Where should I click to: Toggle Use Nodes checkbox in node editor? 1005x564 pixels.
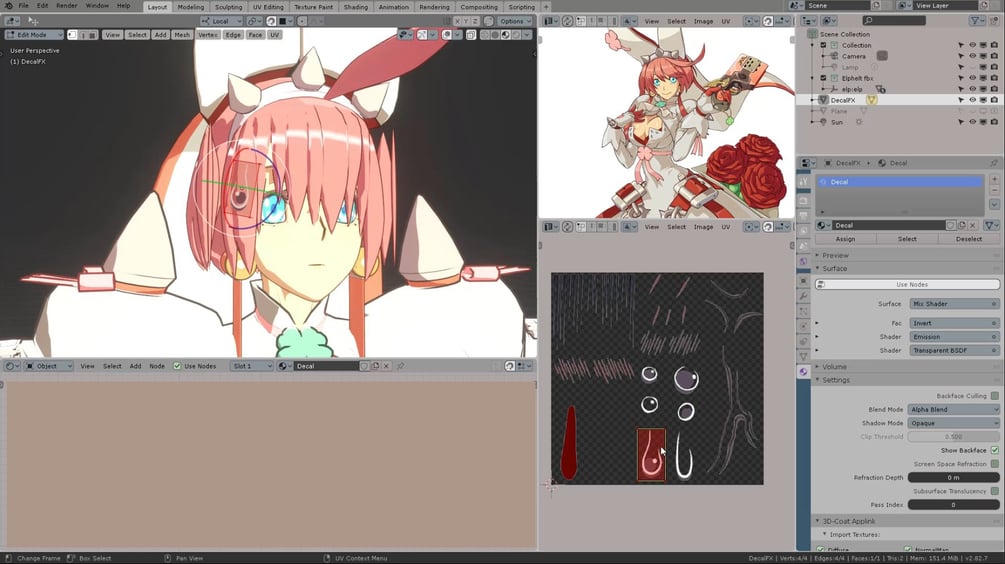click(177, 366)
